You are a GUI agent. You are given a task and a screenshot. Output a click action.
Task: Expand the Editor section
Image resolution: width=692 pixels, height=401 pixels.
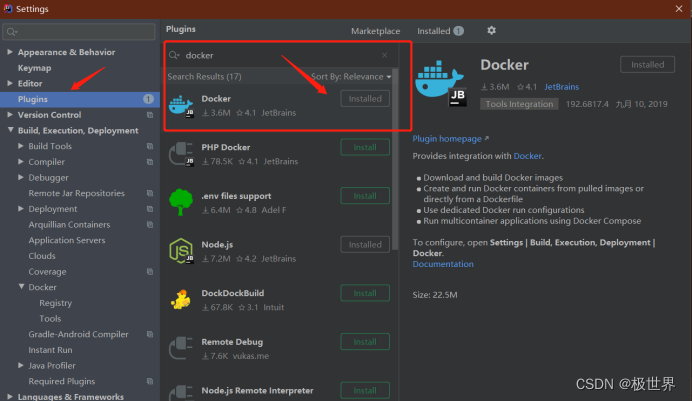tap(10, 83)
